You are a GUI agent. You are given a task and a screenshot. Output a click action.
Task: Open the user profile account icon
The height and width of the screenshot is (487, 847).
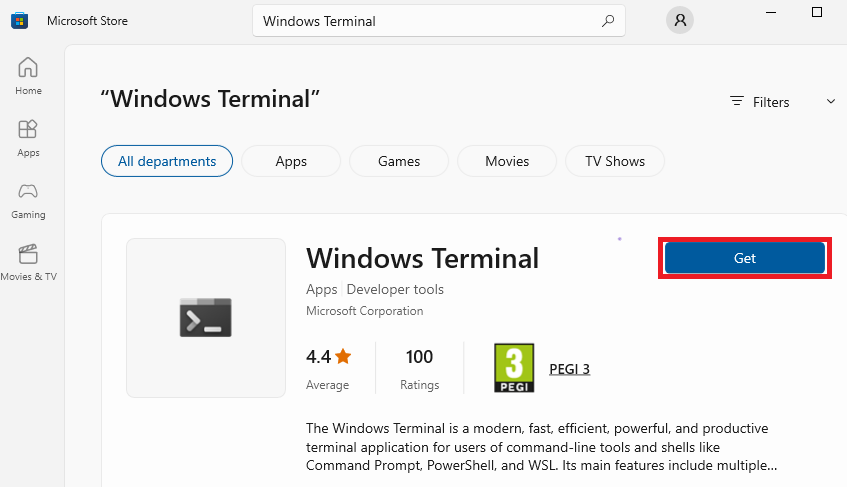tap(680, 20)
